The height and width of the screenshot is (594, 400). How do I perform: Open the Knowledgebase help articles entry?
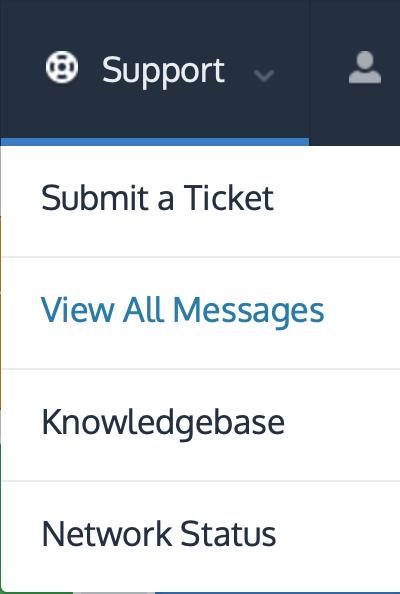163,423
